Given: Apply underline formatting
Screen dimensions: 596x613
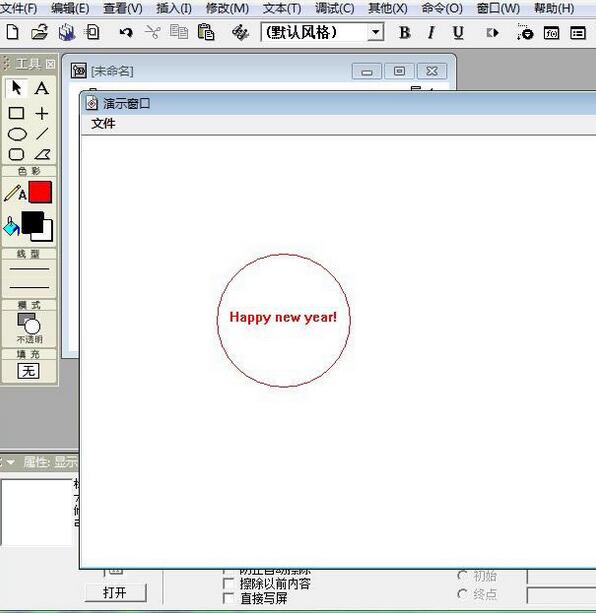Looking at the screenshot, I should click(458, 33).
